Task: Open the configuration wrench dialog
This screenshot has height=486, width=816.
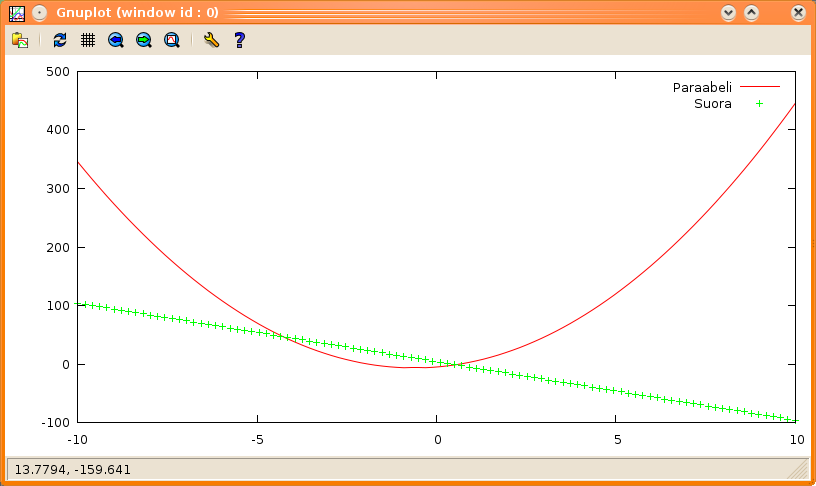Action: (x=211, y=40)
